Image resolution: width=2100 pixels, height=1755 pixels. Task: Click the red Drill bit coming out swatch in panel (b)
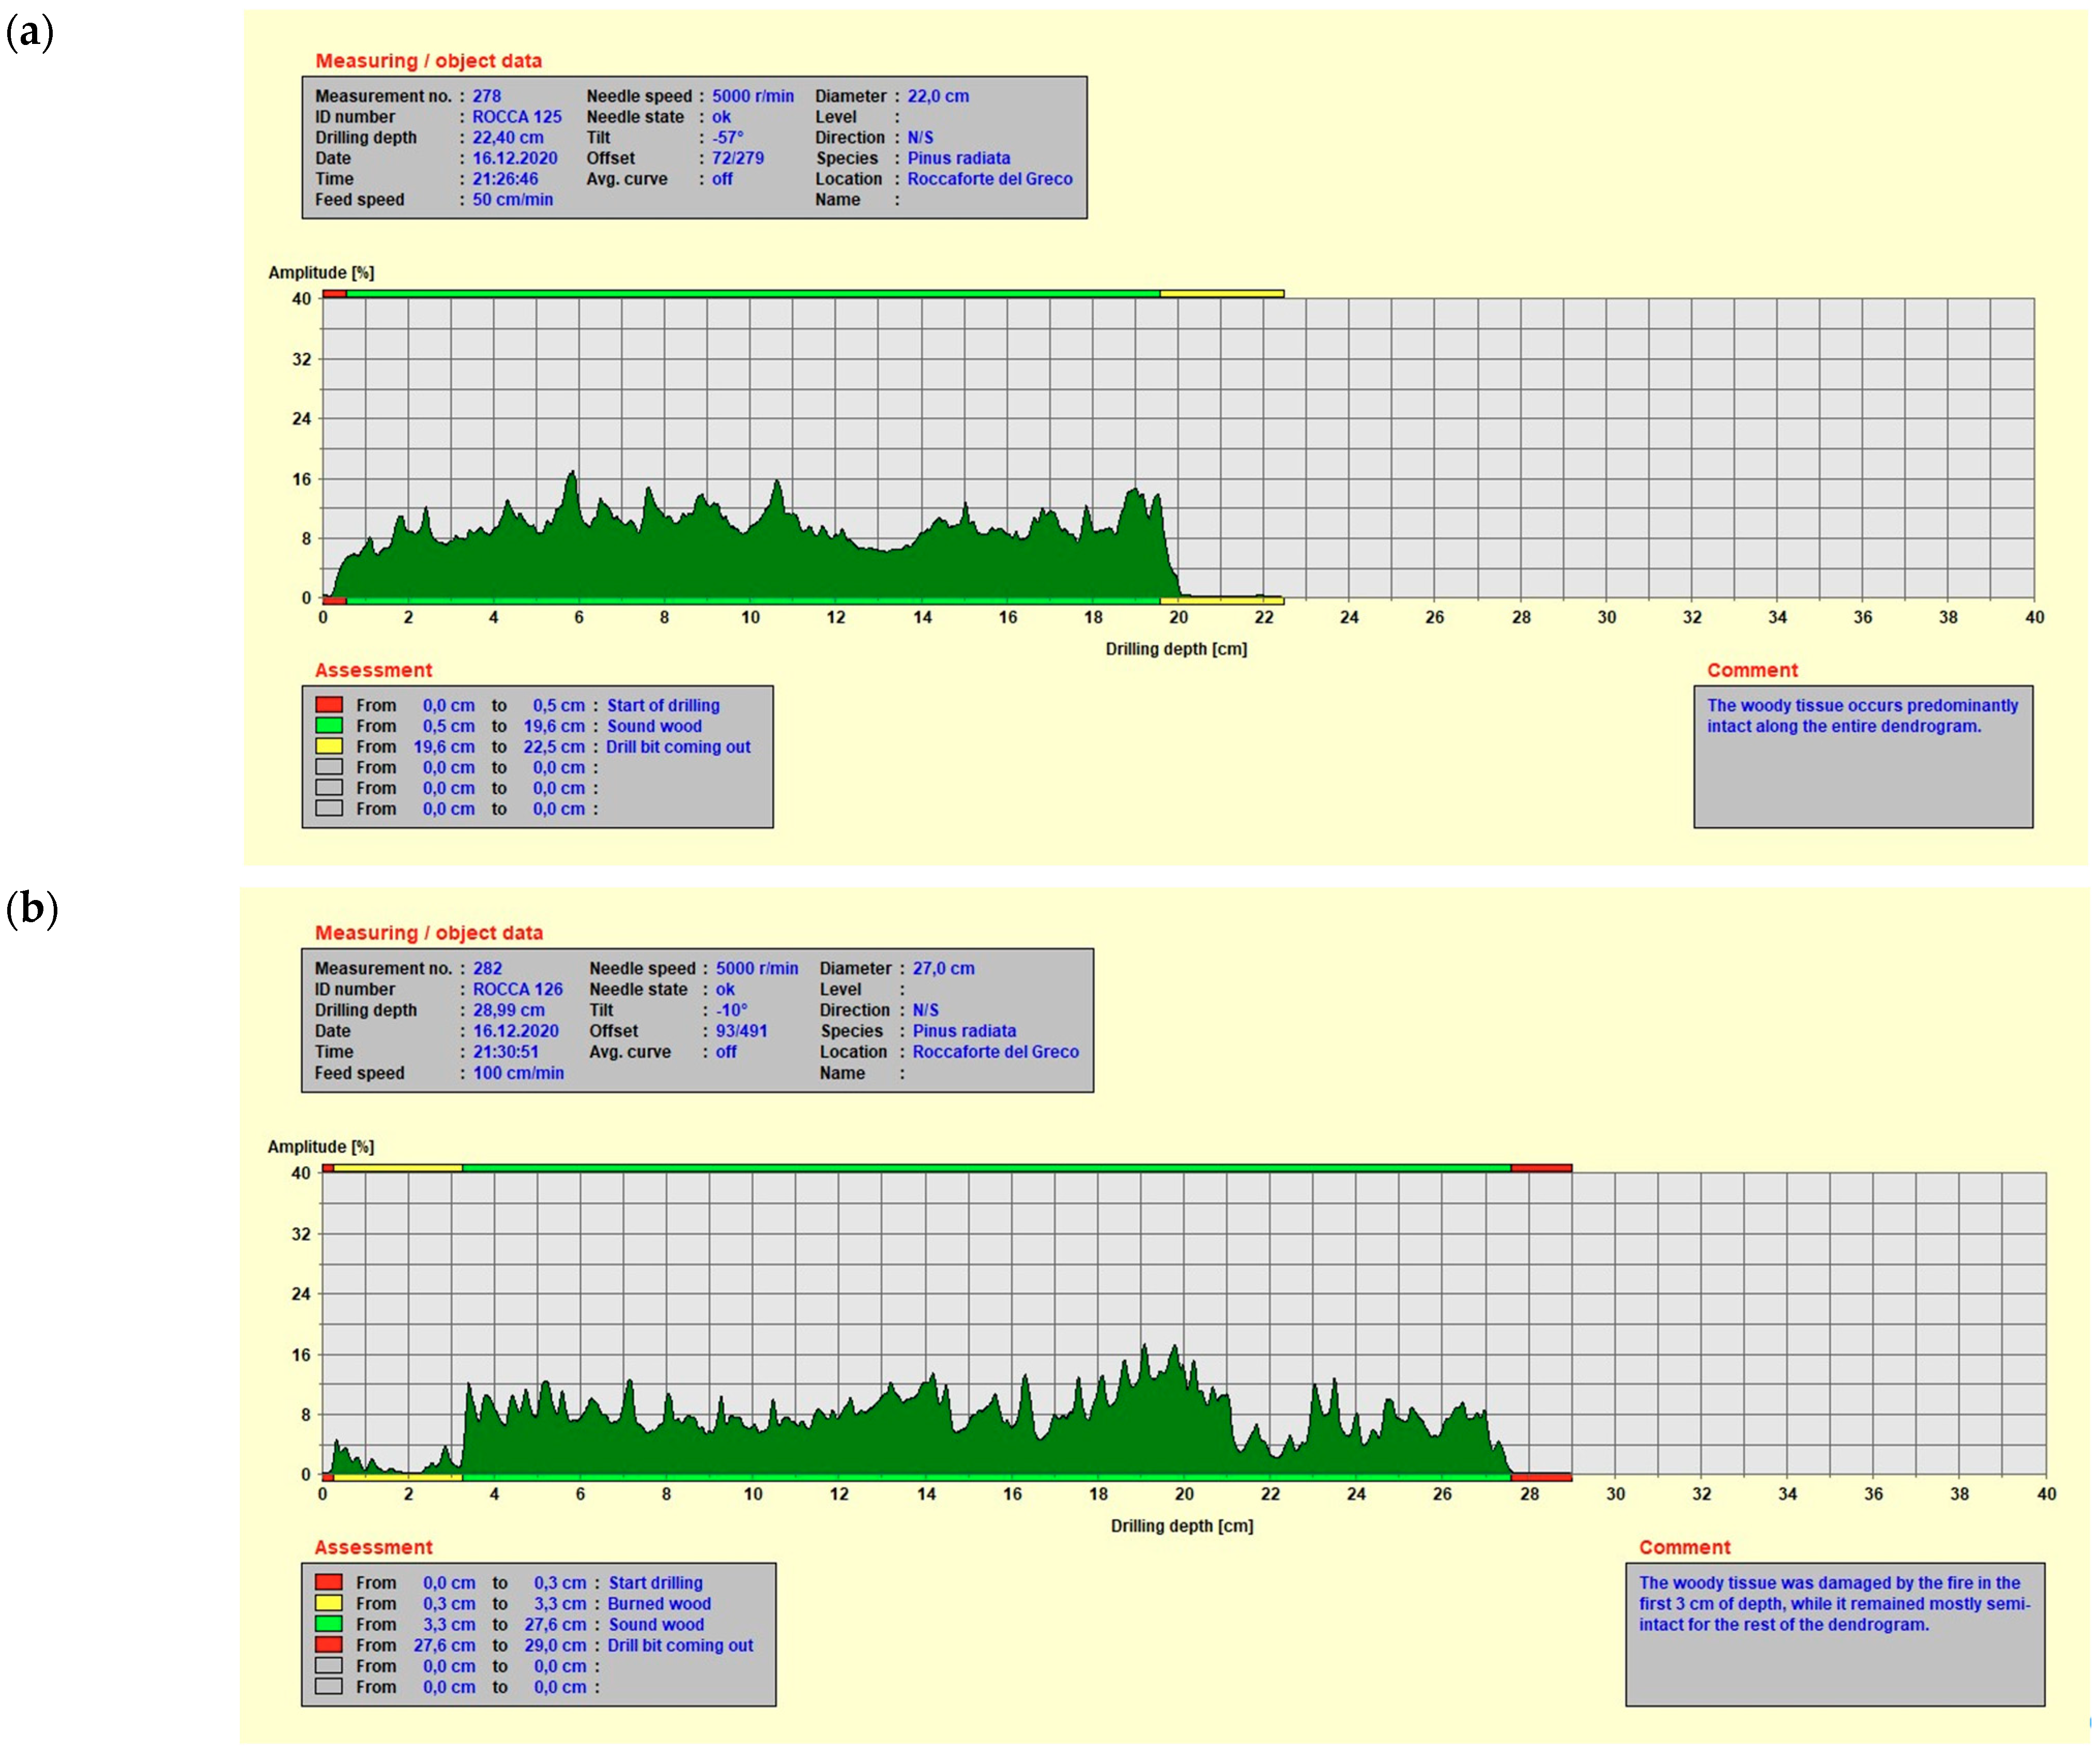click(329, 1645)
